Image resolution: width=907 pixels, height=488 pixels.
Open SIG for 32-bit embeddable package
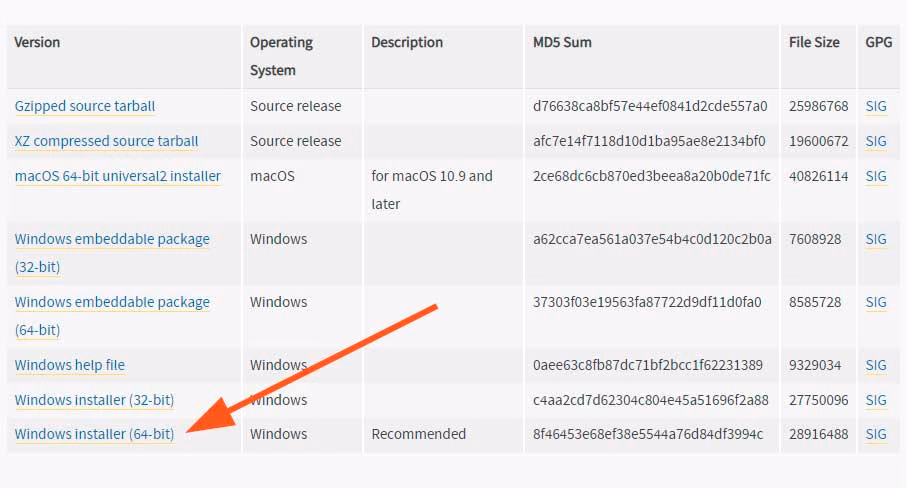coord(876,239)
